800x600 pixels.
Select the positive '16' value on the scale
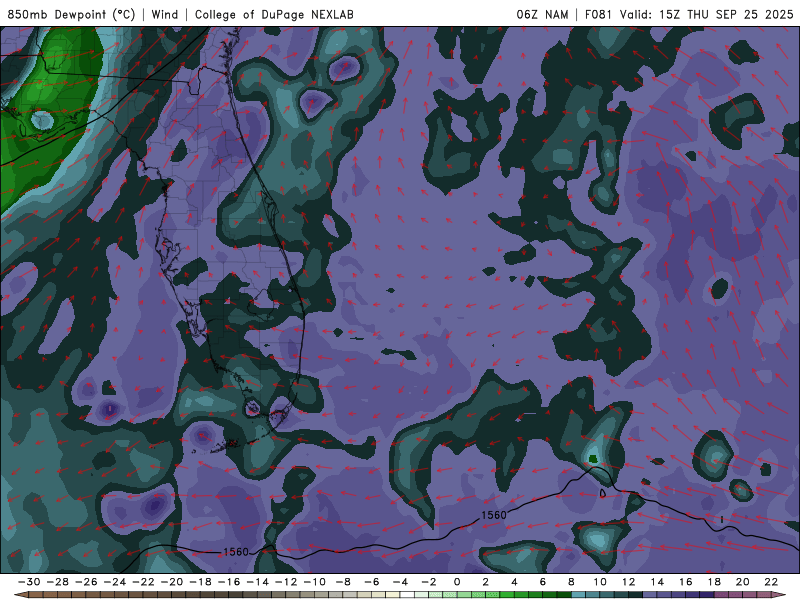[686, 582]
